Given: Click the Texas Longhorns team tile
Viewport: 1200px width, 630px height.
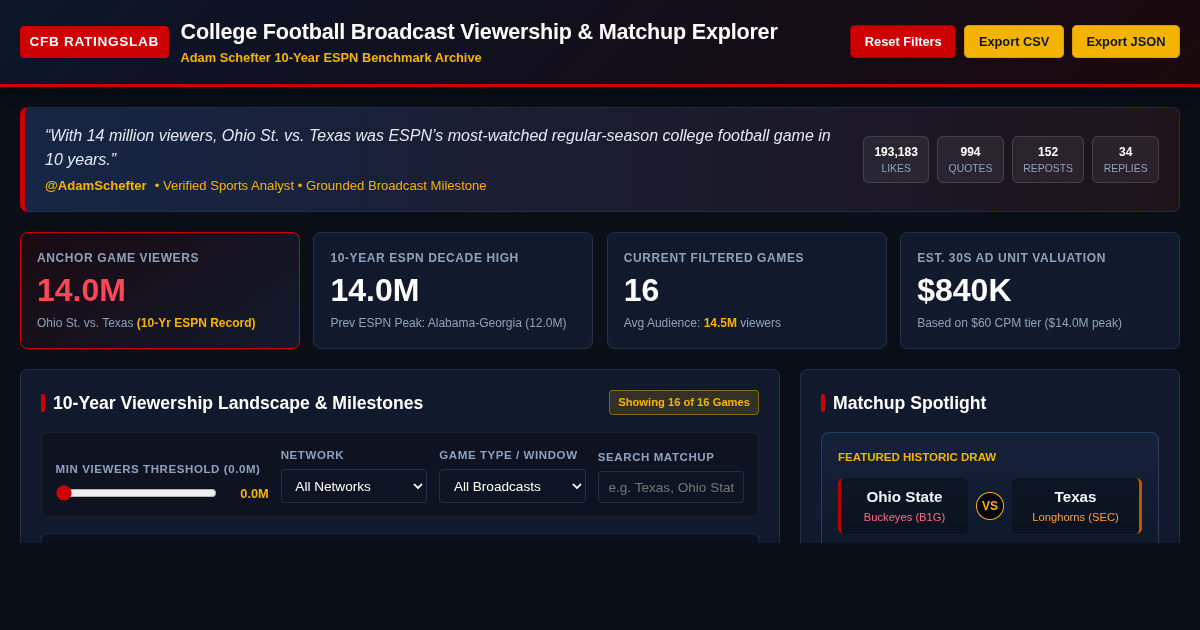Looking at the screenshot, I should [x=1076, y=506].
